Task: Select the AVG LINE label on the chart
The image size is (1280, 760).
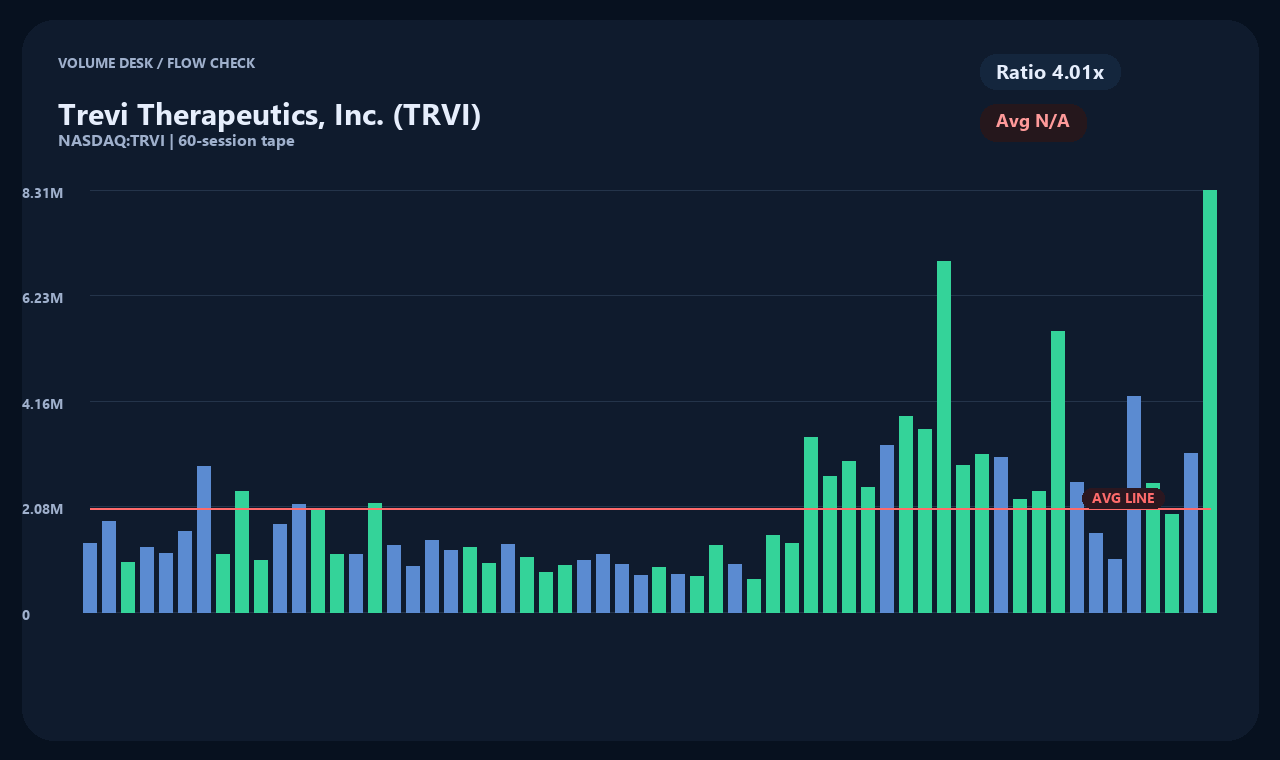Action: click(x=1123, y=498)
